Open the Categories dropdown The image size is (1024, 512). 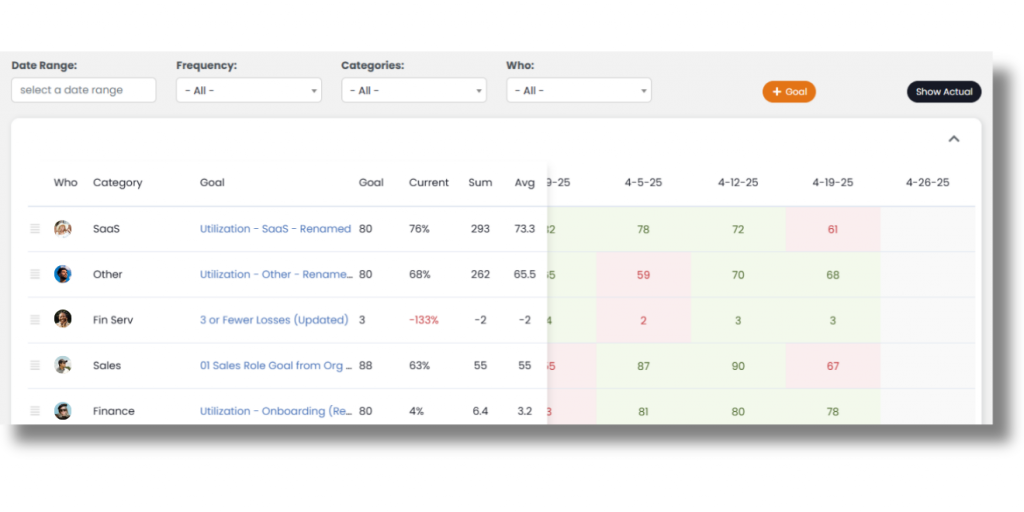click(413, 90)
